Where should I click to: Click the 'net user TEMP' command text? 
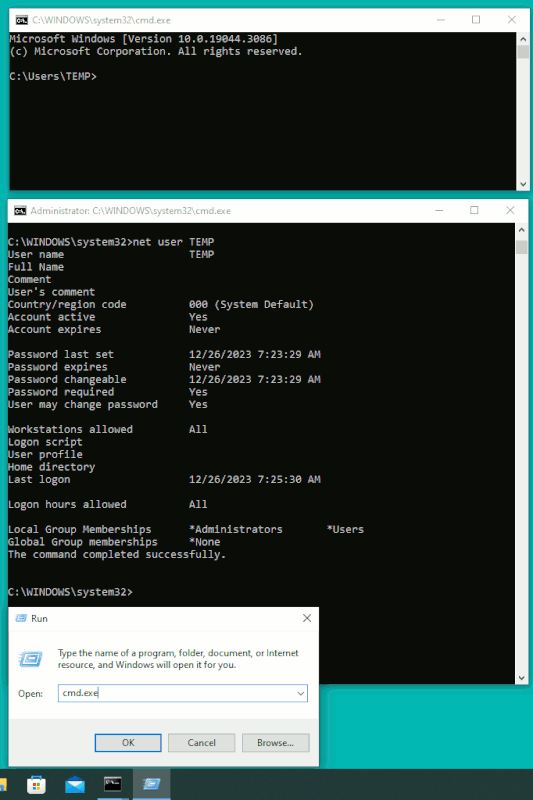coord(173,242)
